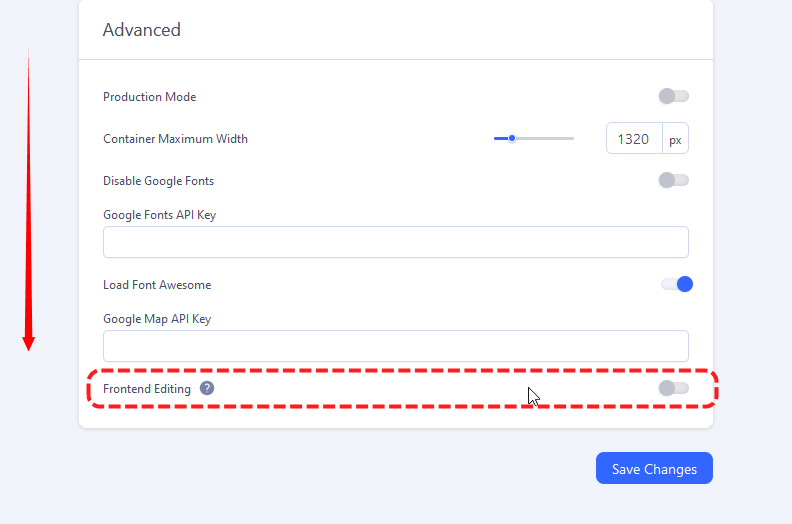Image resolution: width=792 pixels, height=524 pixels.
Task: Click the Google Fonts API Key label
Action: click(x=159, y=215)
